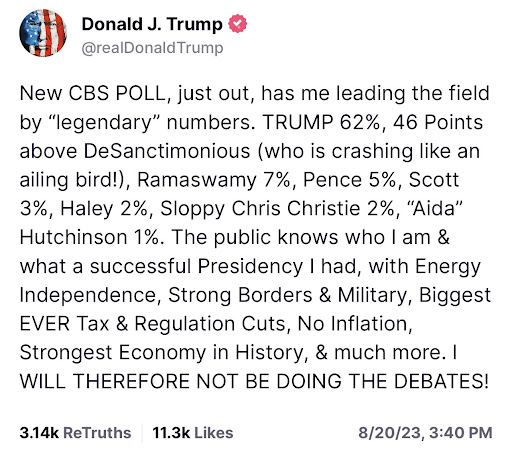
Task: View the 11.3k Likes count
Action: click(171, 433)
